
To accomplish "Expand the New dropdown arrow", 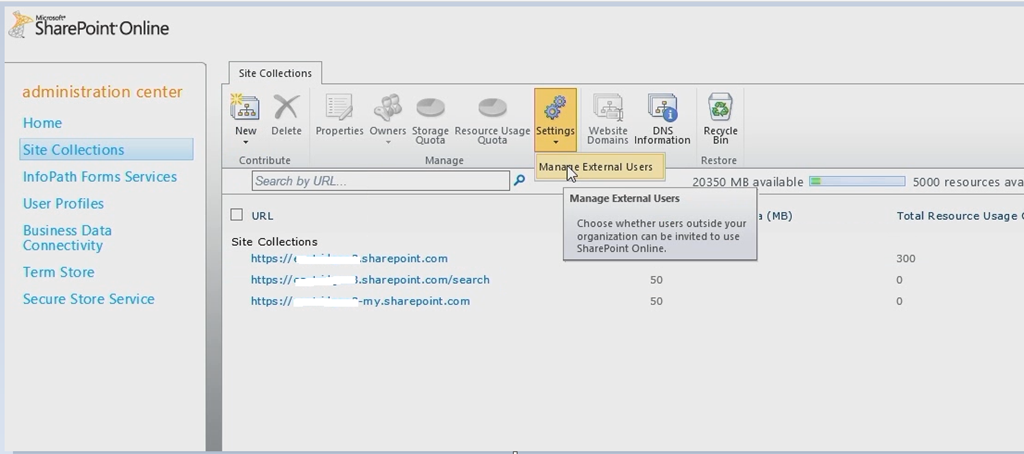I will click(x=246, y=142).
